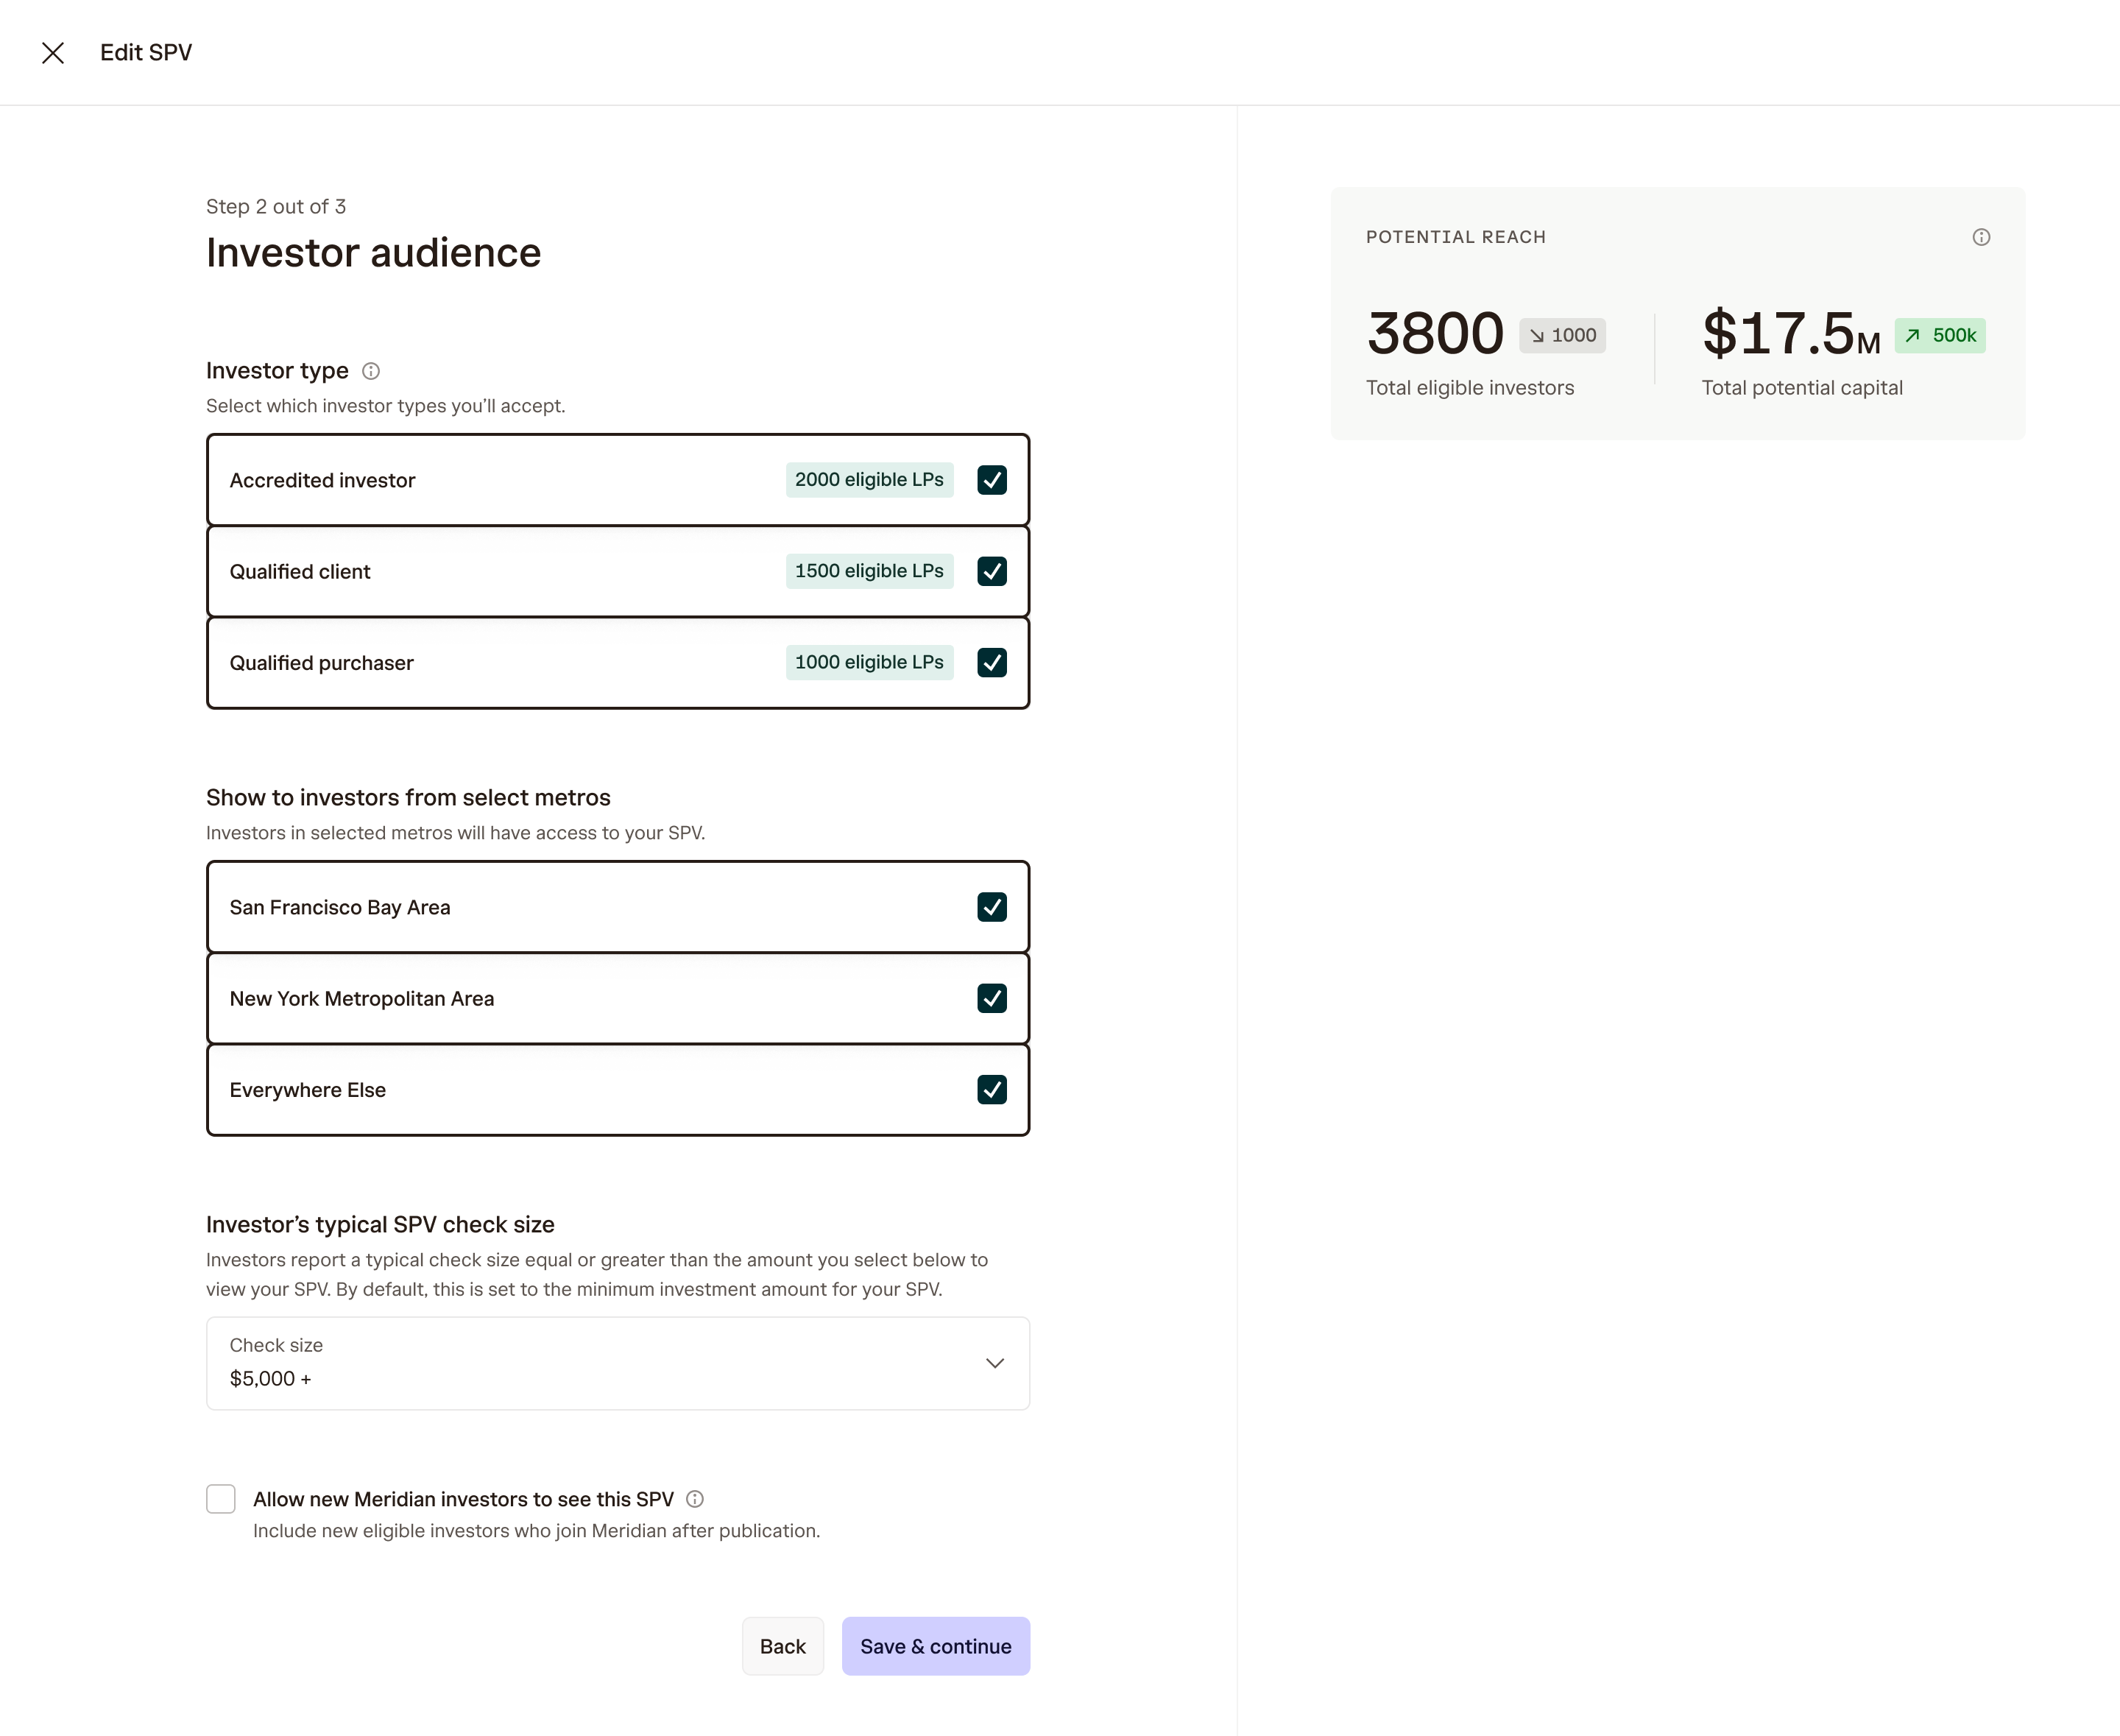Open the Check size dropdown
The width and height of the screenshot is (2120, 1736).
pos(617,1363)
